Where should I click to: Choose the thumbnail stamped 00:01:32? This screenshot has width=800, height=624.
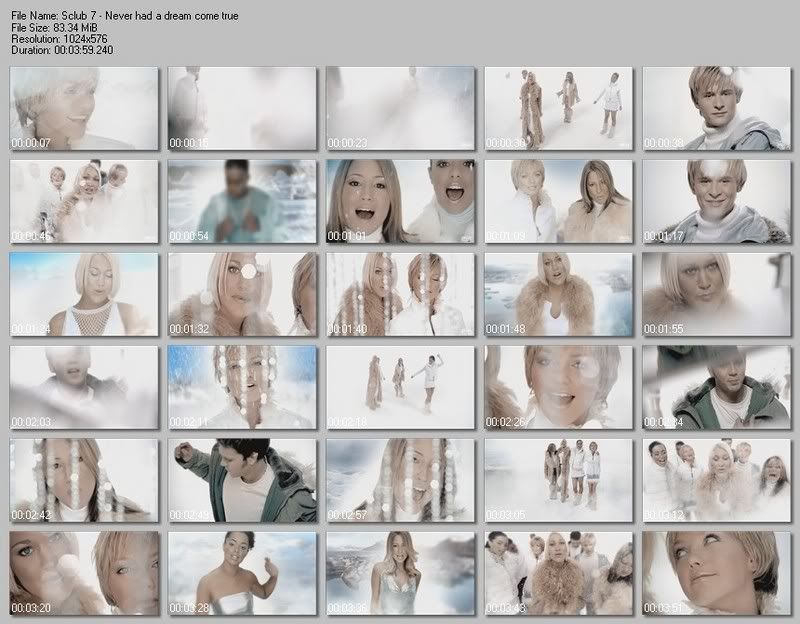(242, 294)
